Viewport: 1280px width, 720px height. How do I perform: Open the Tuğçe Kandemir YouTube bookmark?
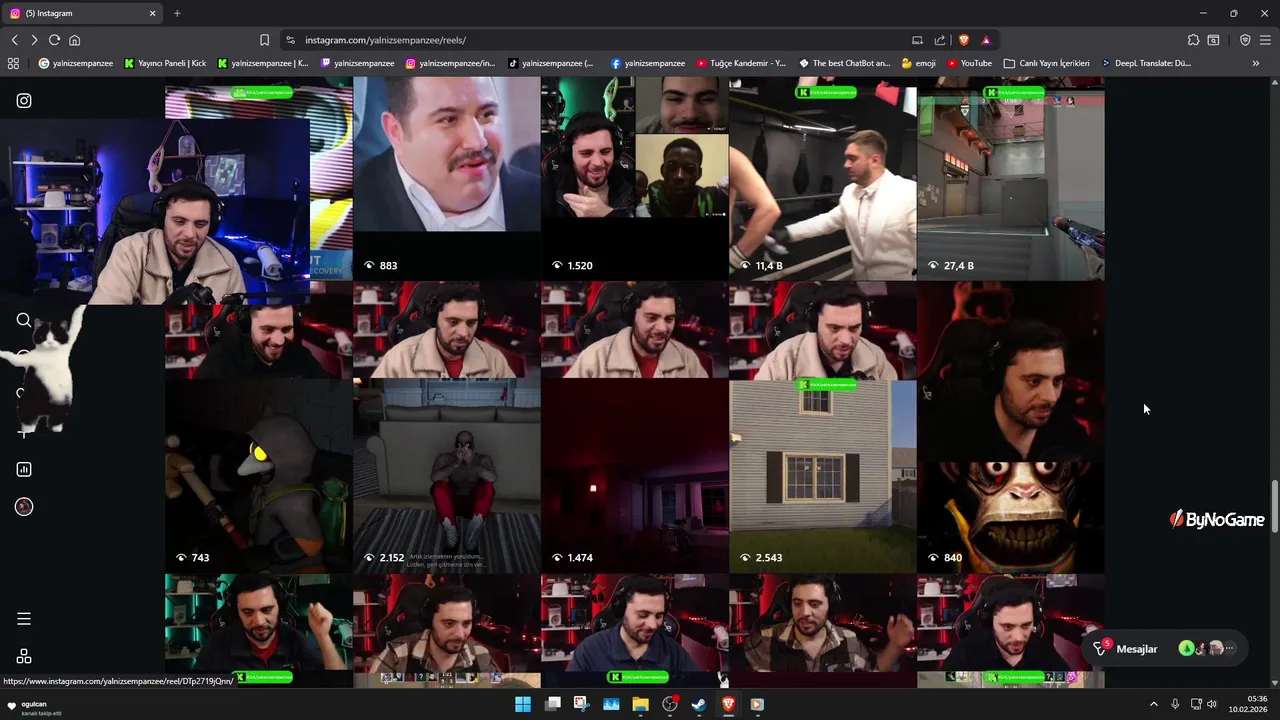pos(741,63)
